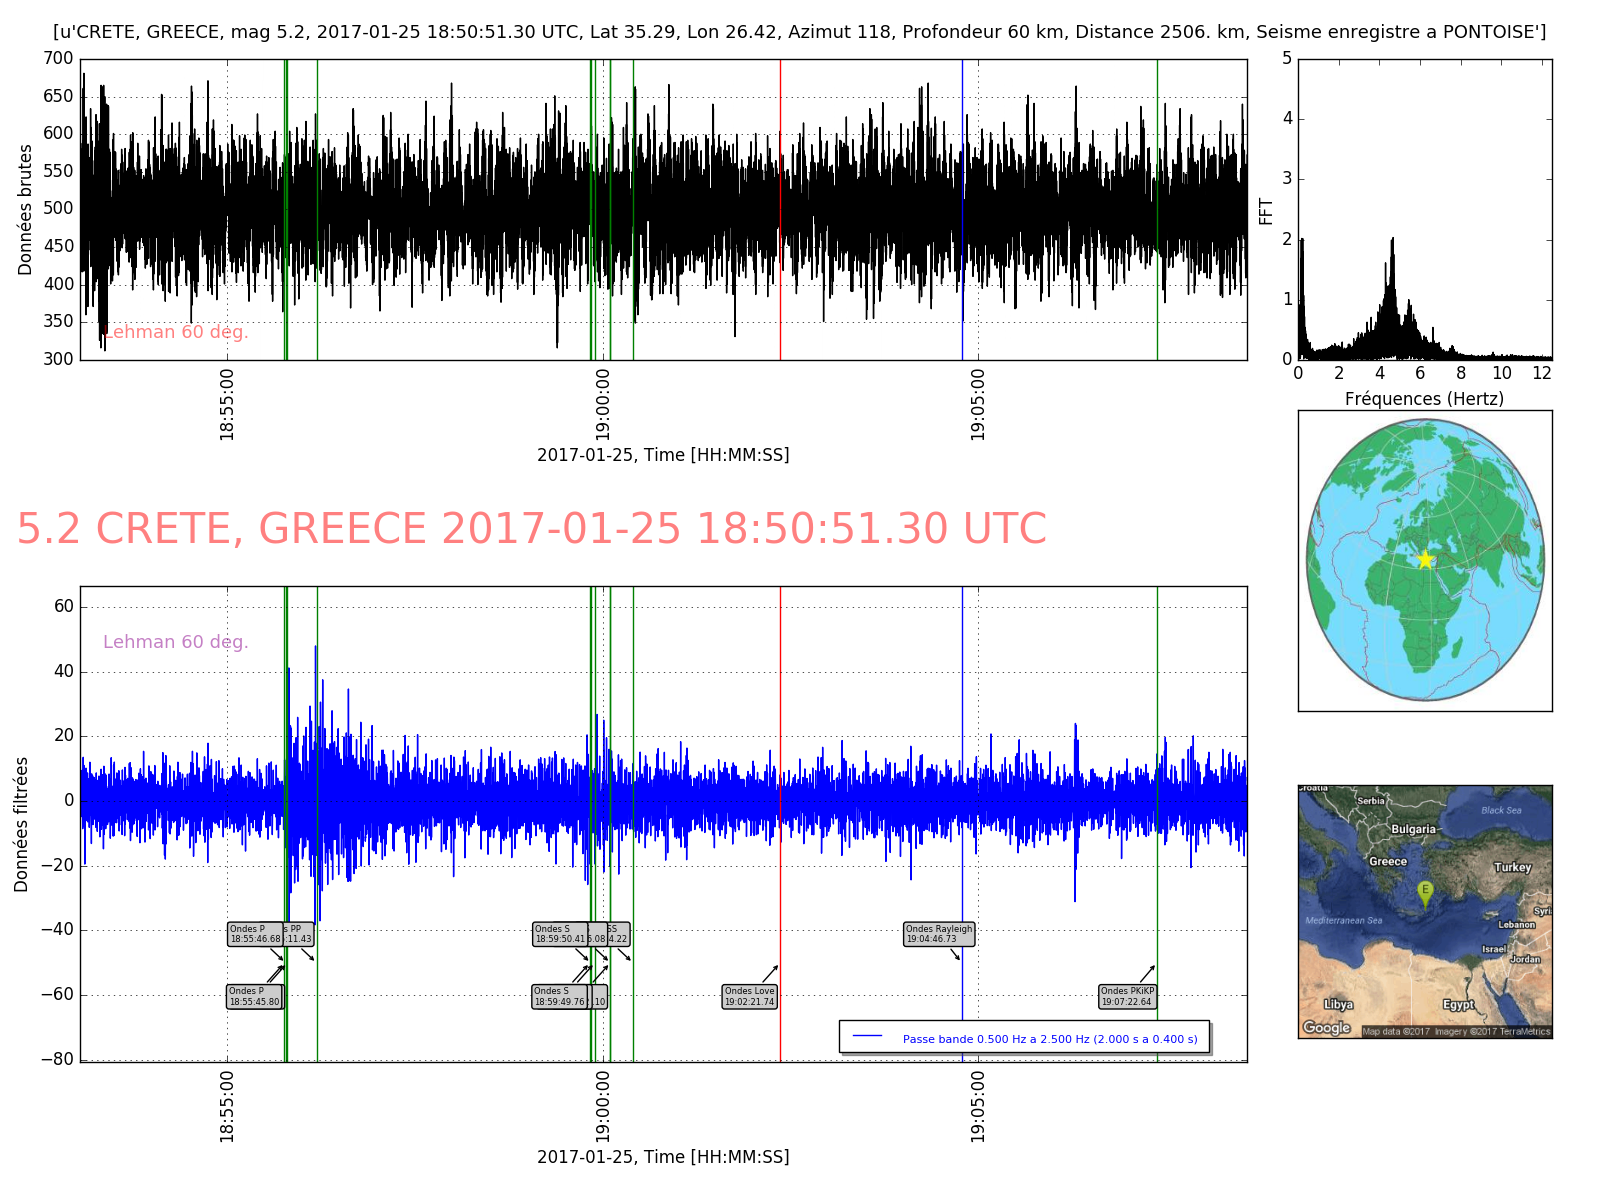Click the green epicenter pin on satellite map
The height and width of the screenshot is (1180, 1600).
1425,891
